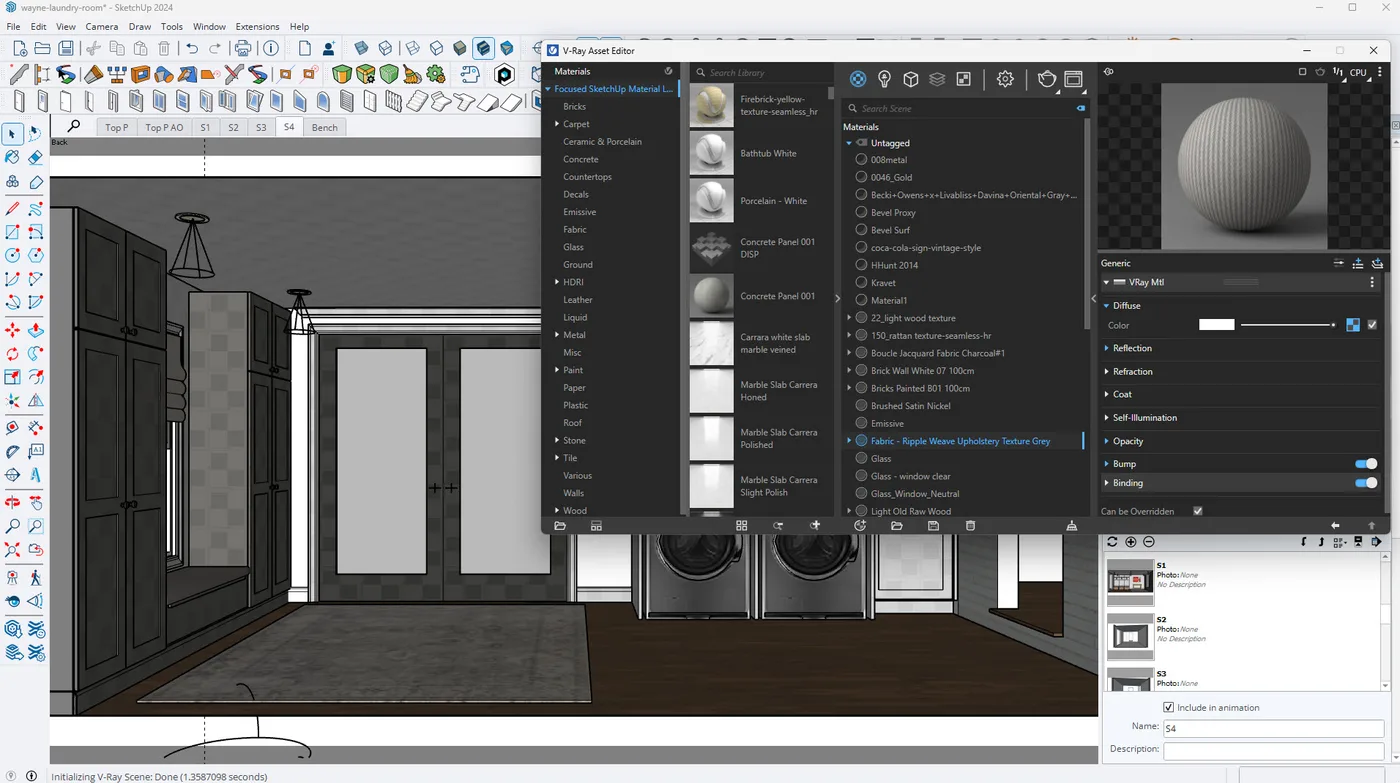Viewport: 1400px width, 783px height.
Task: Open the Geometries panel in V-Ray Asset Editor
Action: pos(911,77)
